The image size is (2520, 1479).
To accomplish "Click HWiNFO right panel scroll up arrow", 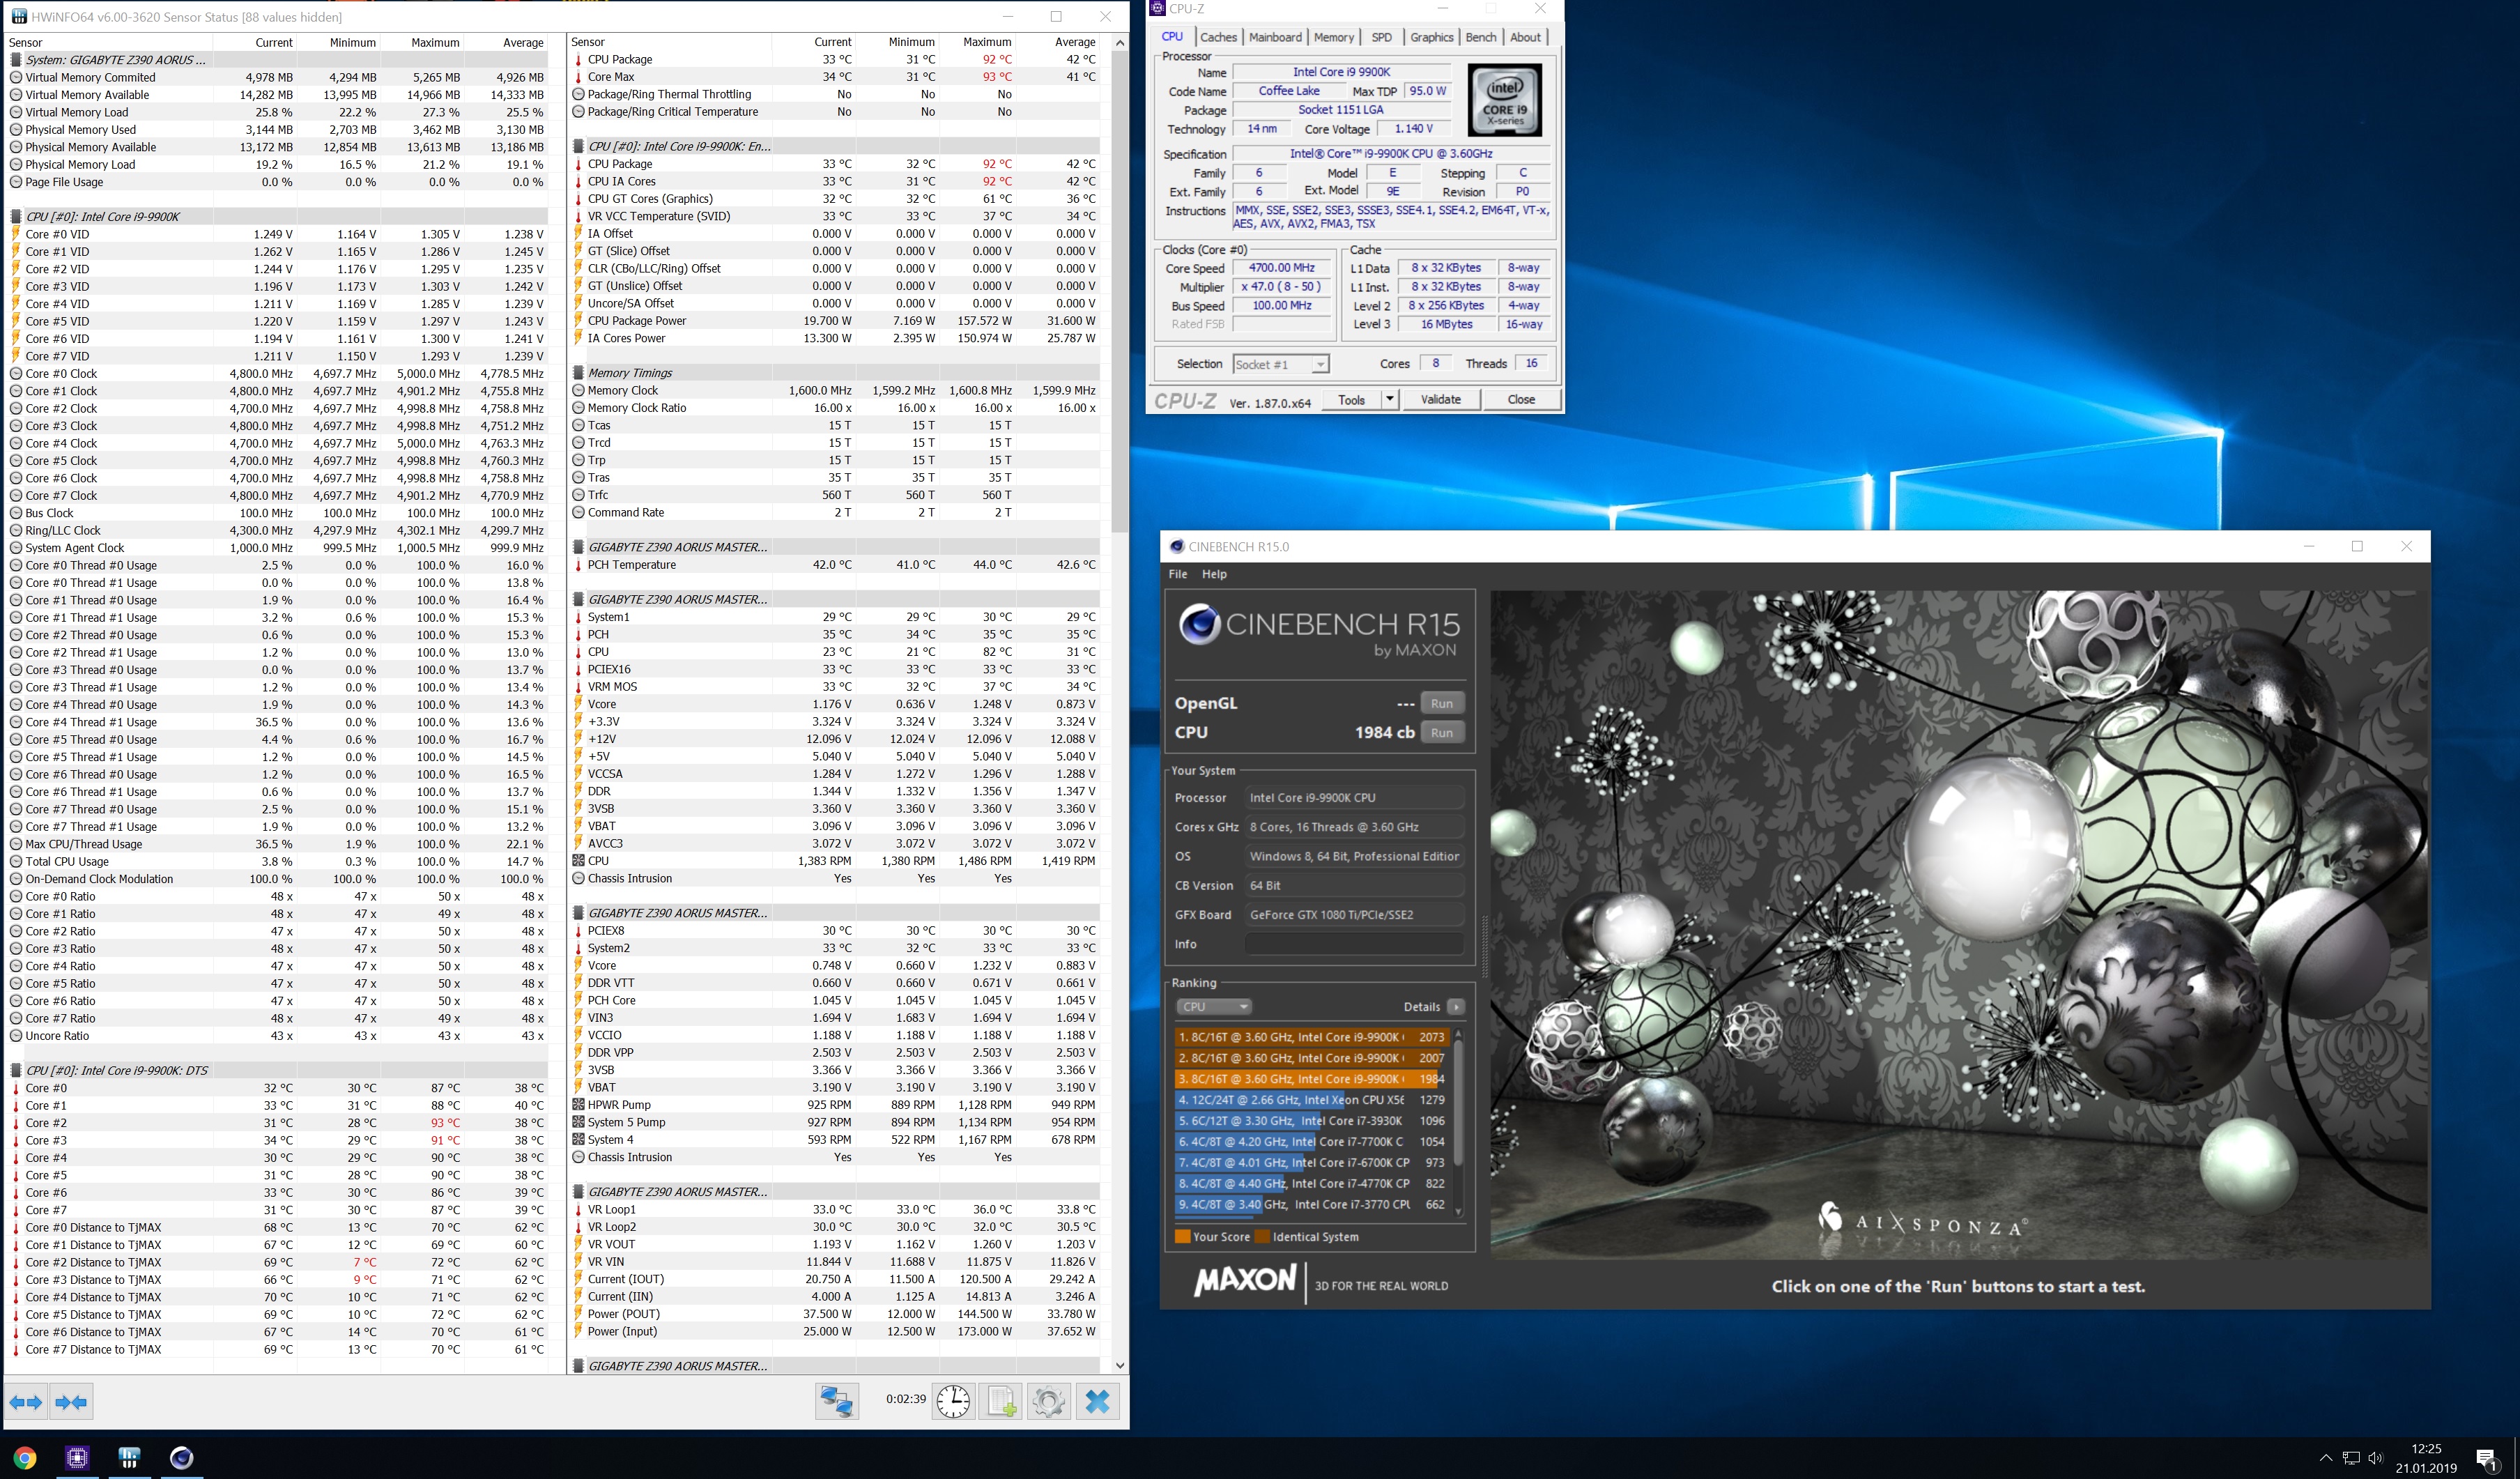I will point(1119,42).
